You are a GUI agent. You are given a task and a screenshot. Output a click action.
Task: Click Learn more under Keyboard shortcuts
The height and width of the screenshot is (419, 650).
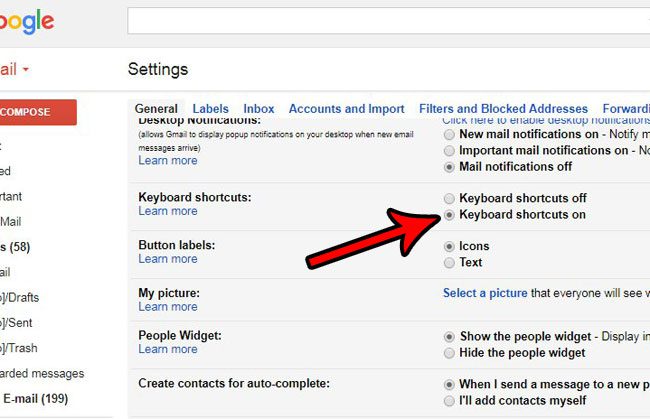(168, 212)
